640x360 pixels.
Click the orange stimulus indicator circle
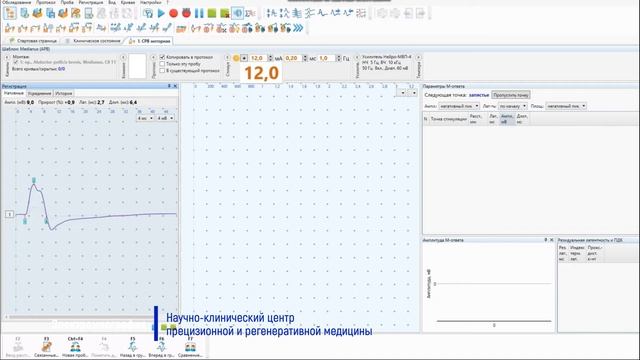pos(236,58)
